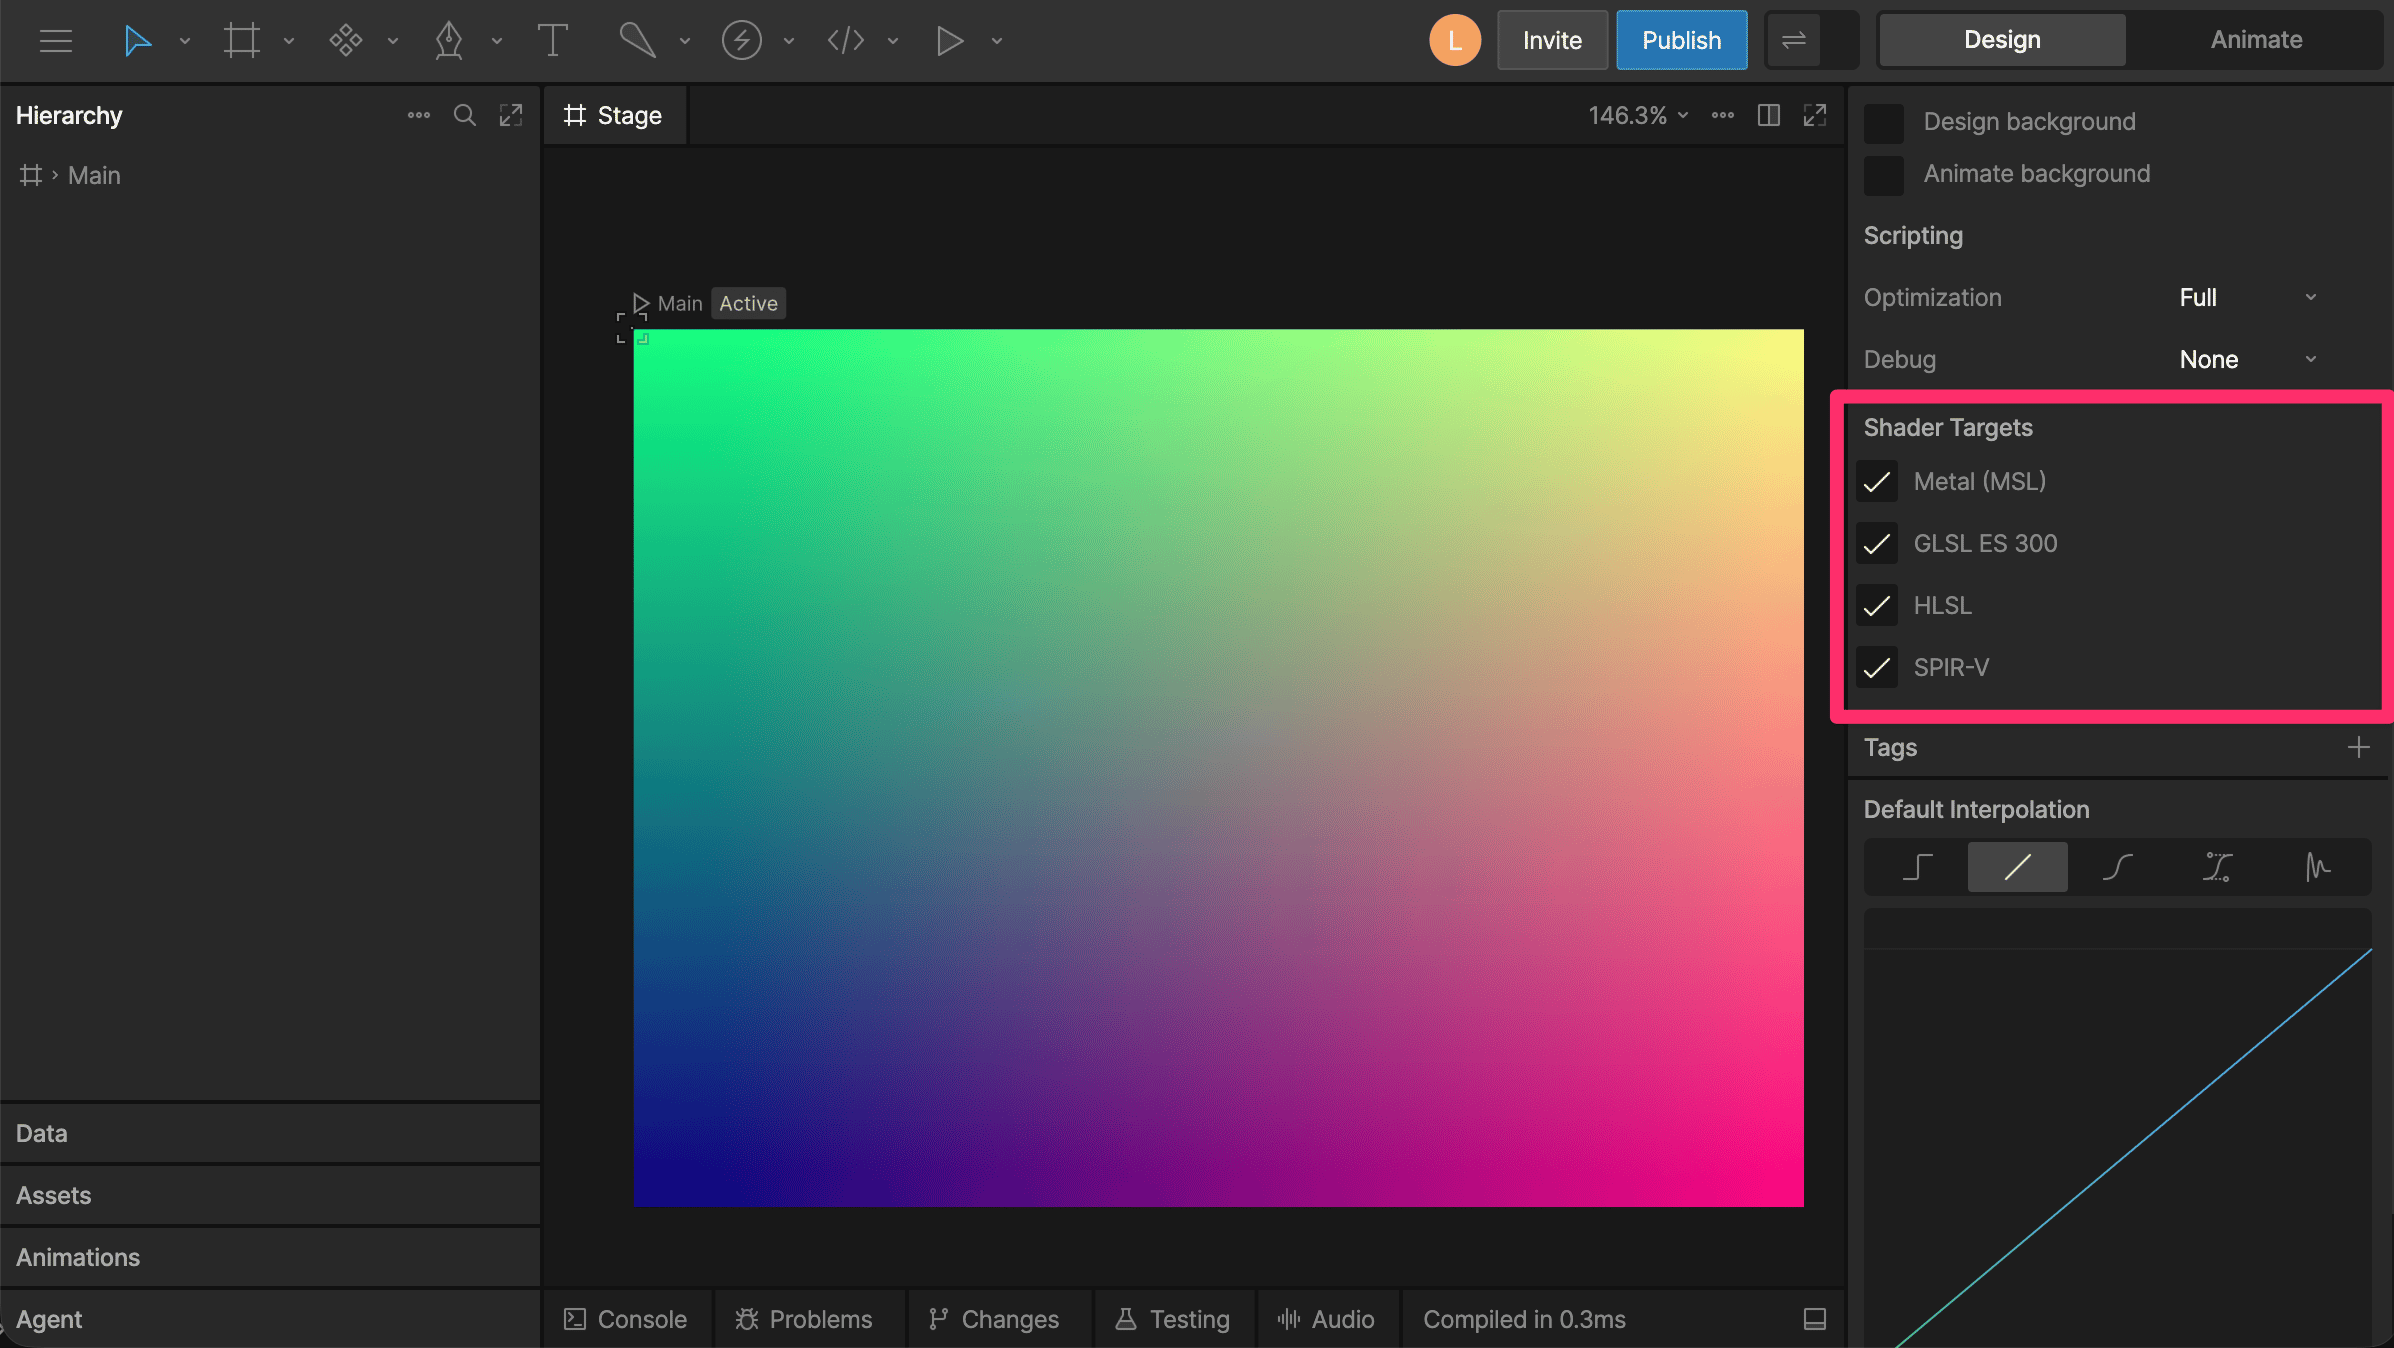Screen dimensions: 2394x1348
Task: Expand Stage to fullscreen
Action: tap(1815, 116)
